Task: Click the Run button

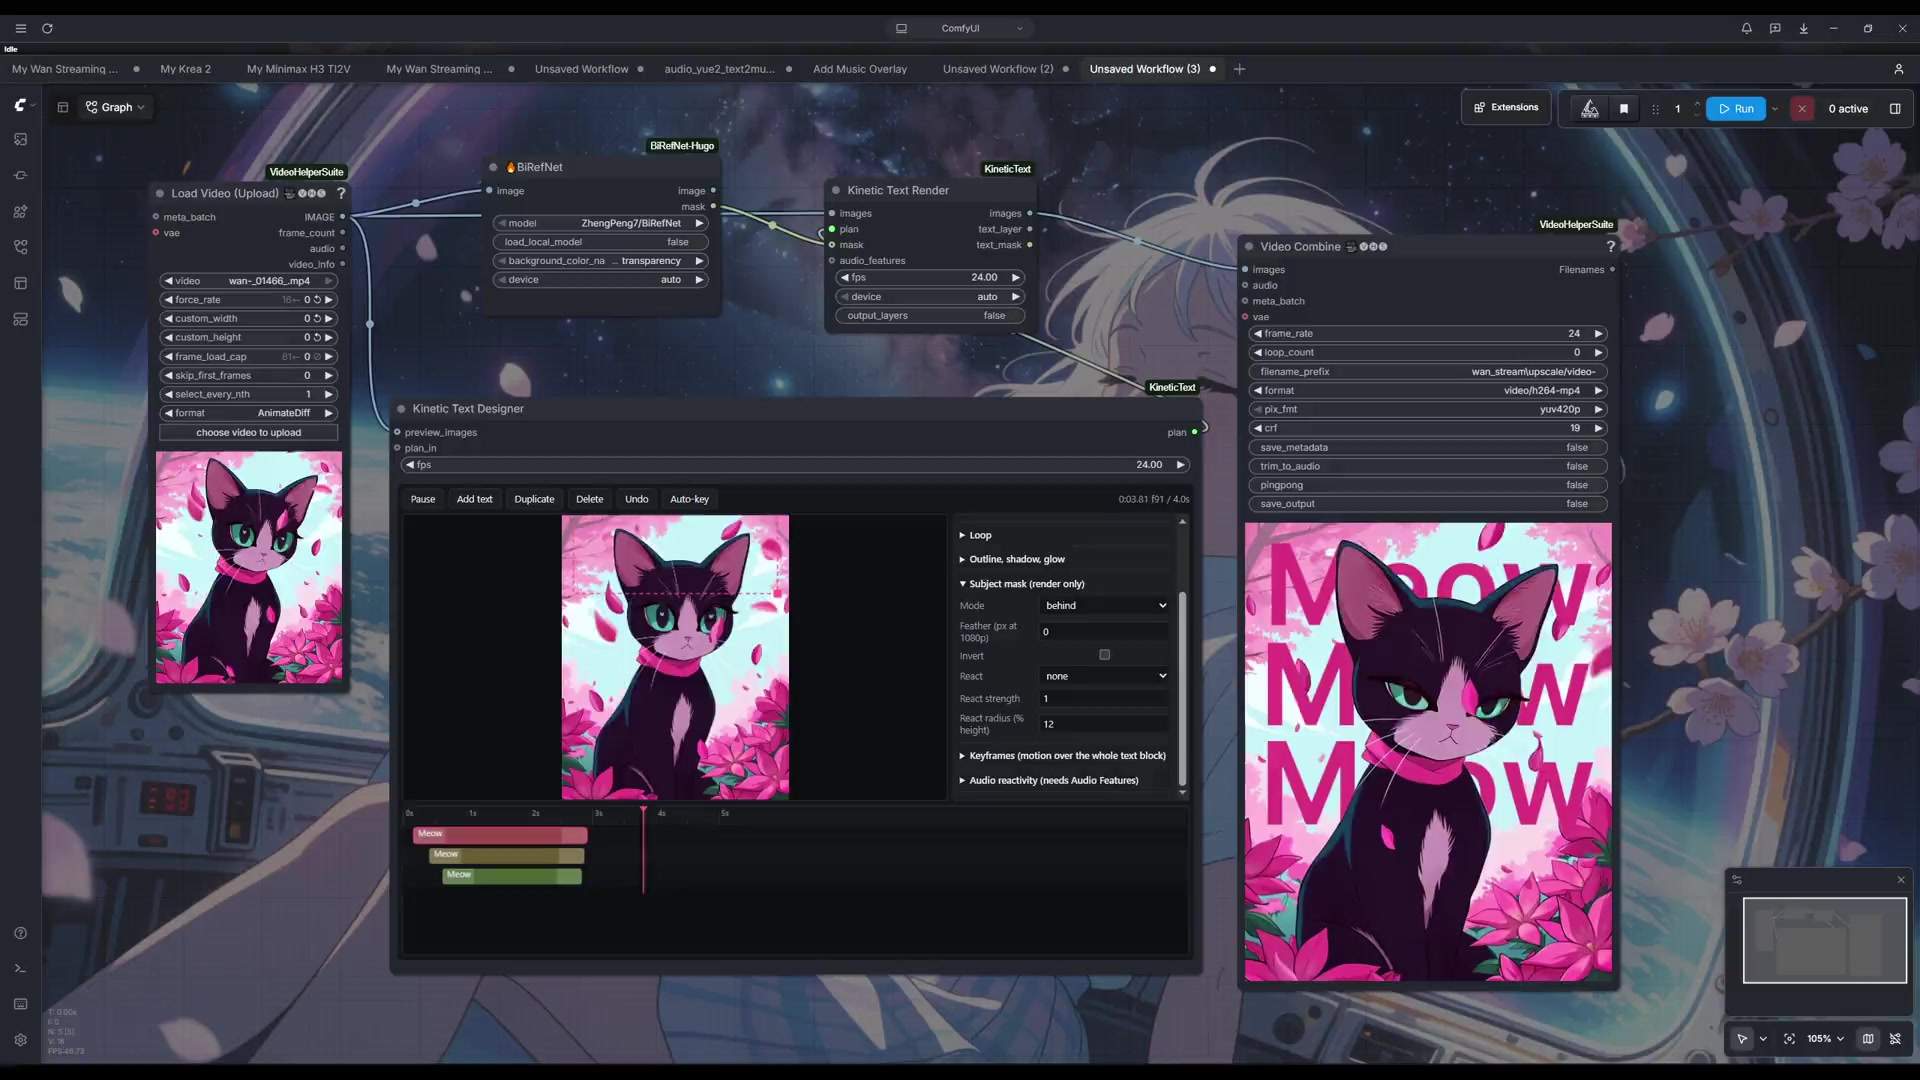Action: pyautogui.click(x=1735, y=108)
